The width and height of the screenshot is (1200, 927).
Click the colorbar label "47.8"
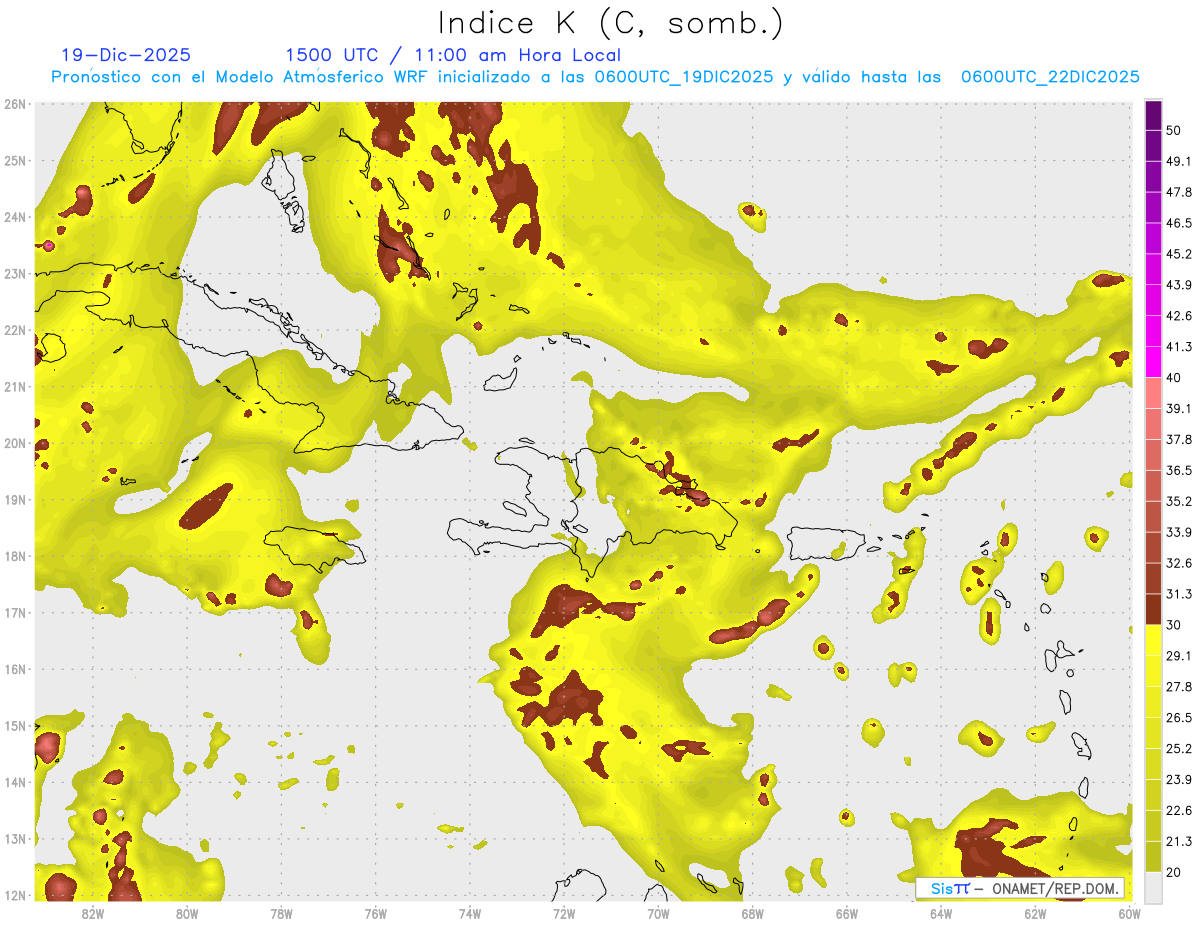1179,192
